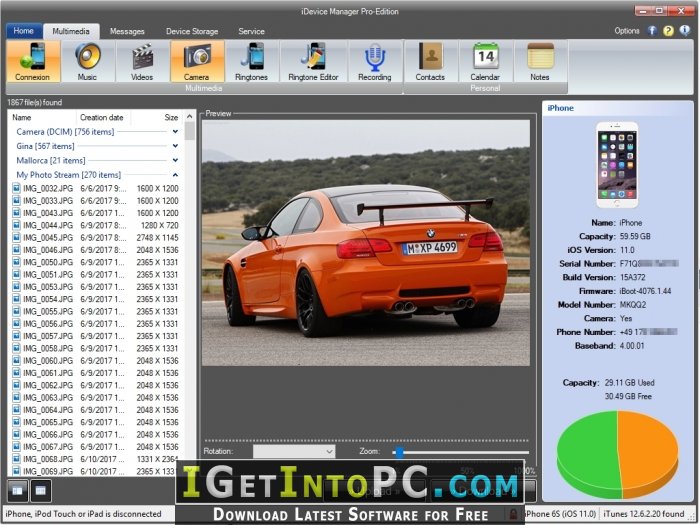Select file IMG_0051.JPG
Image resolution: width=700 pixels, height=525 pixels.
click(96, 275)
